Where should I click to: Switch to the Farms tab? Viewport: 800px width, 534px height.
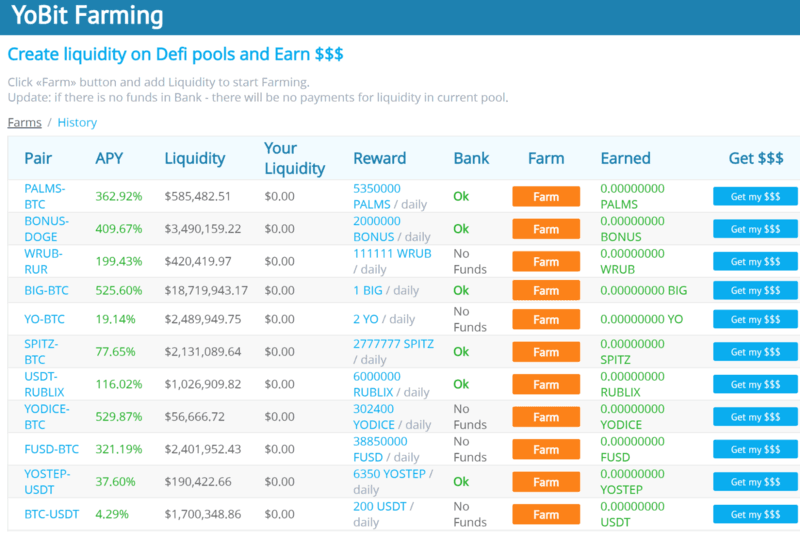24,122
